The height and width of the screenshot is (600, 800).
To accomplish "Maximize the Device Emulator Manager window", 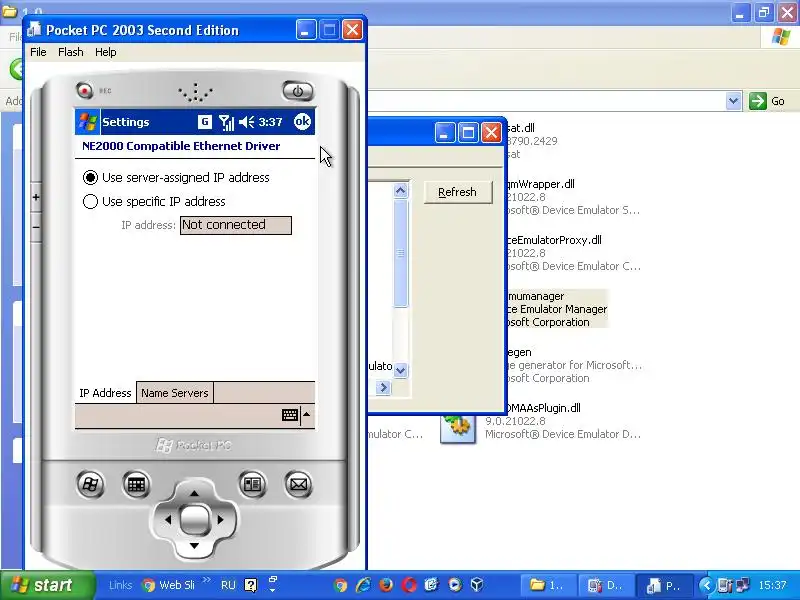I will coord(468,133).
